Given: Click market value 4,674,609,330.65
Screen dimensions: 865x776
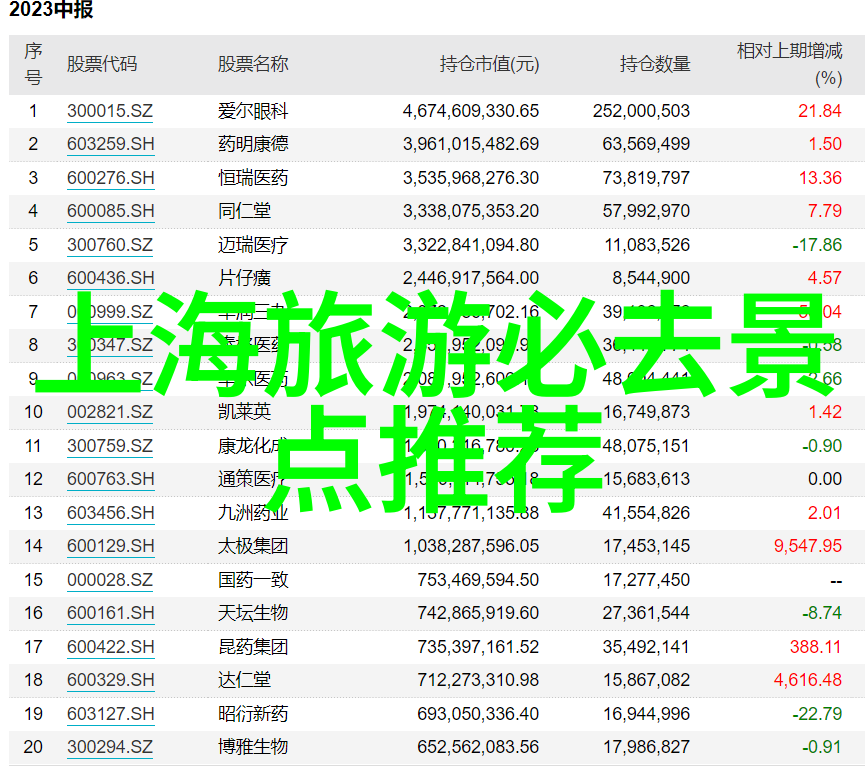Looking at the screenshot, I should (471, 111).
